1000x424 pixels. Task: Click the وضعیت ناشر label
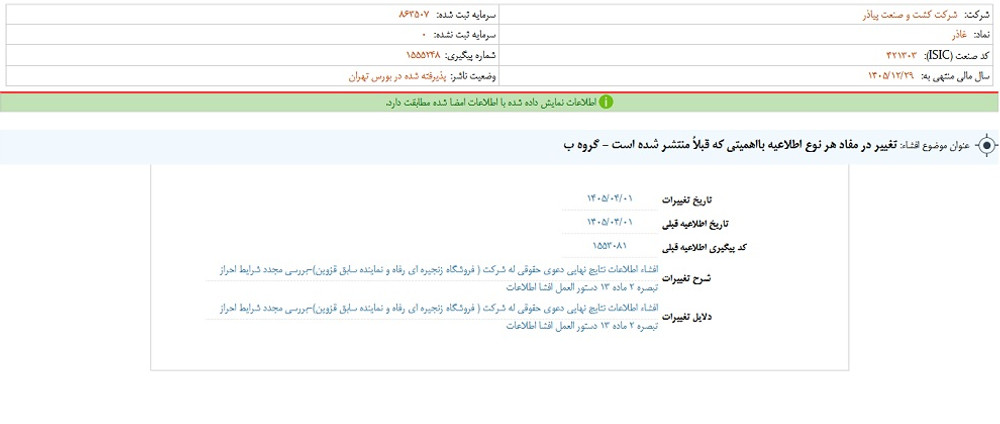[473, 76]
